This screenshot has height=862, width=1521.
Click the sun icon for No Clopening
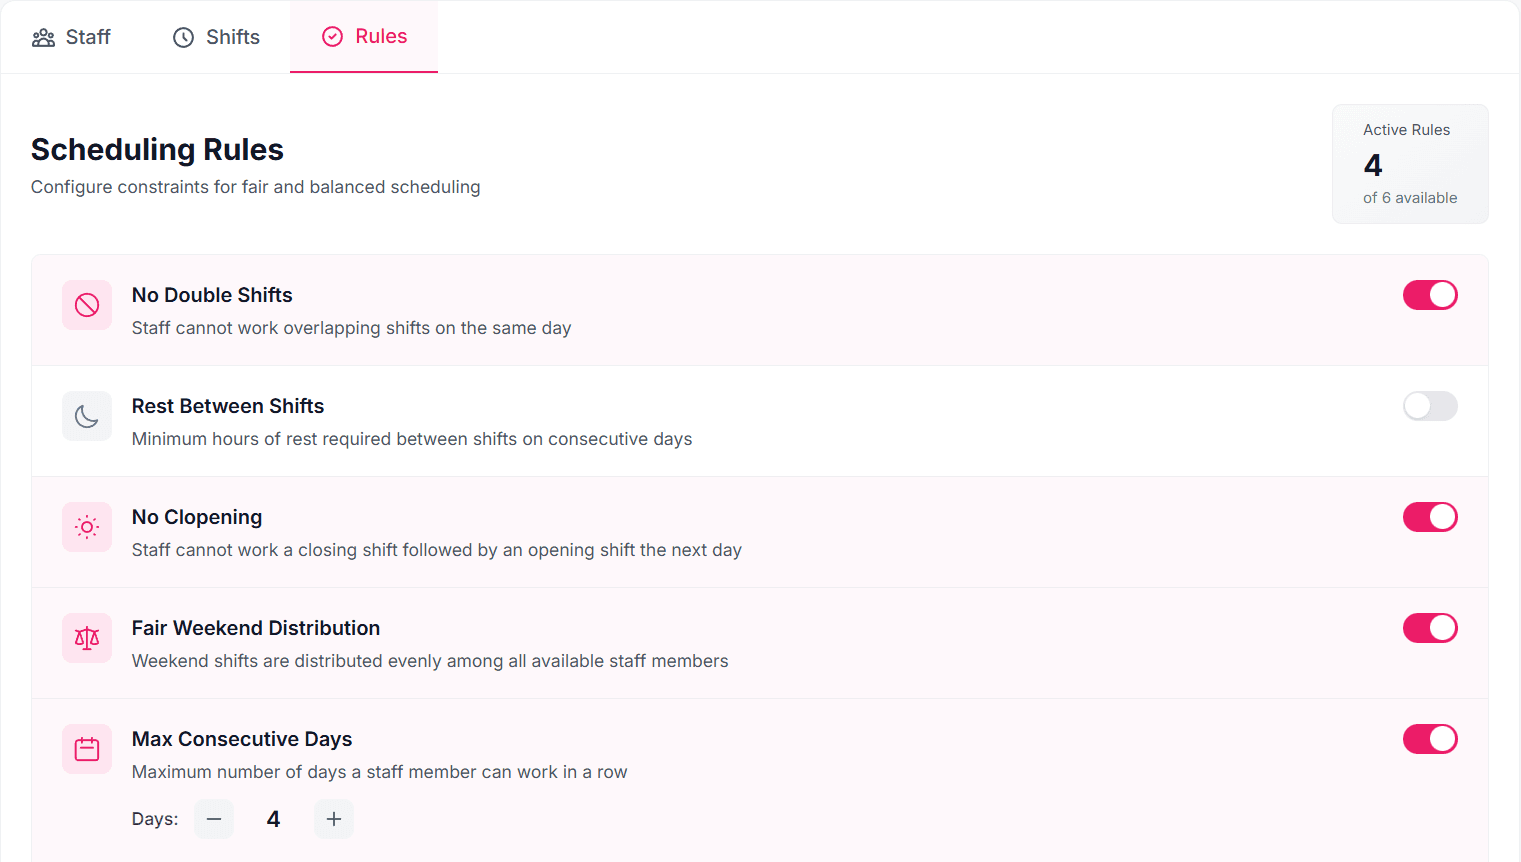click(x=87, y=527)
